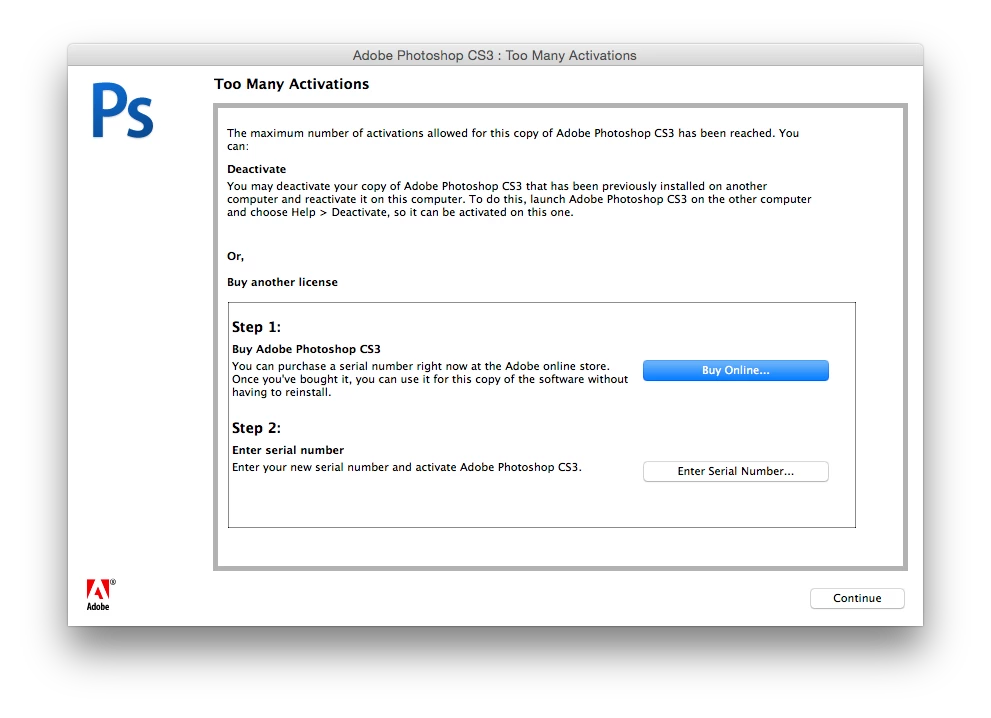This screenshot has height=718, width=991.
Task: Click the text 'Enter your new serial number and activate'
Action: (x=344, y=467)
